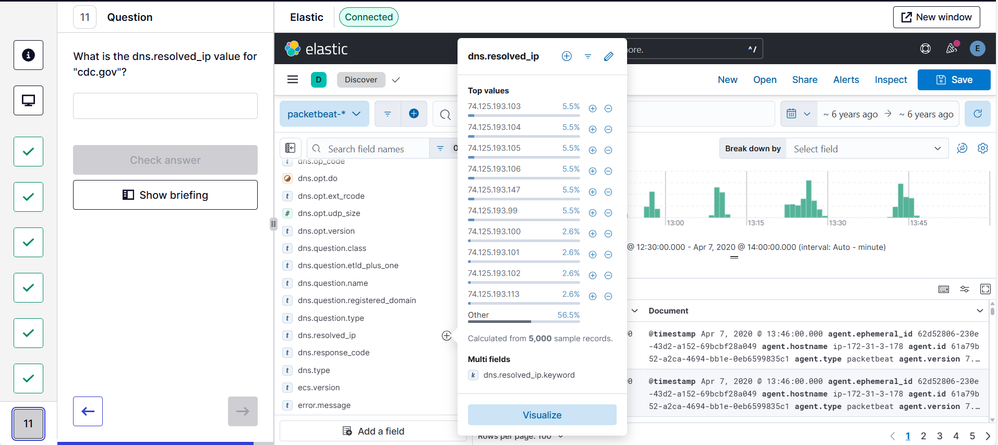Open the Inspect menu item
This screenshot has height=445, width=998.
click(x=890, y=80)
